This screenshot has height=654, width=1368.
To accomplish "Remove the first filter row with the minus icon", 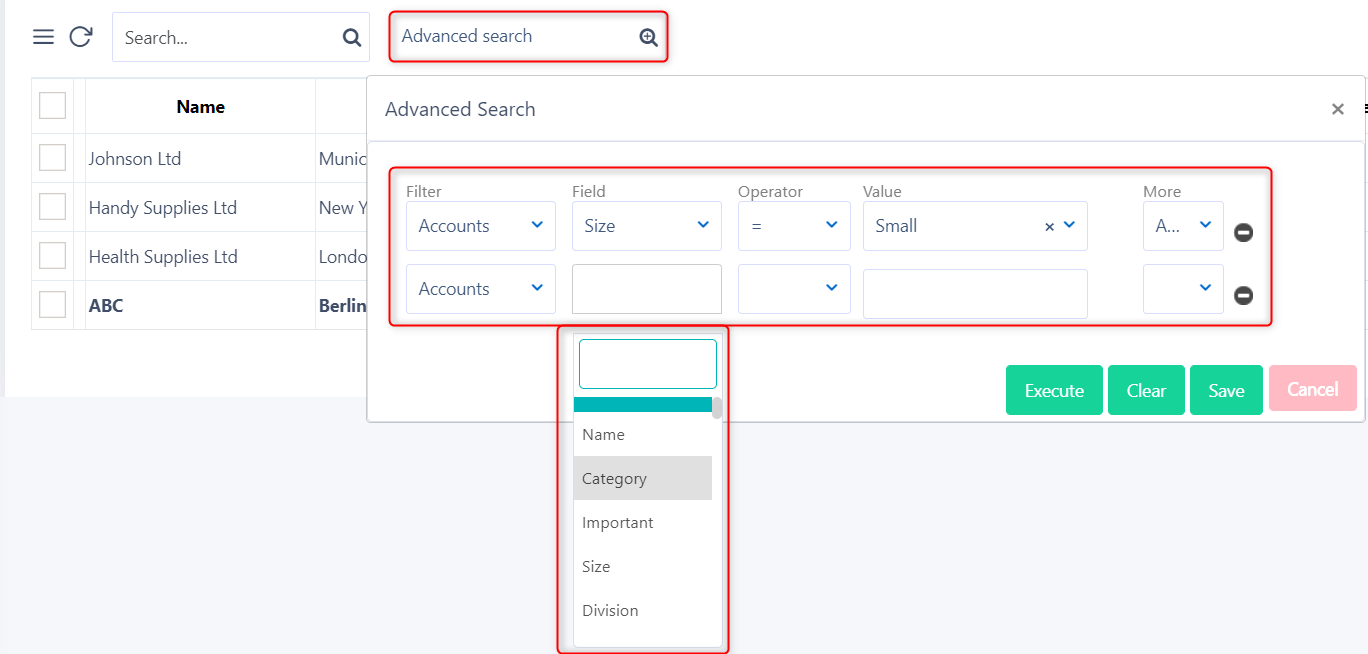I will tap(1243, 232).
